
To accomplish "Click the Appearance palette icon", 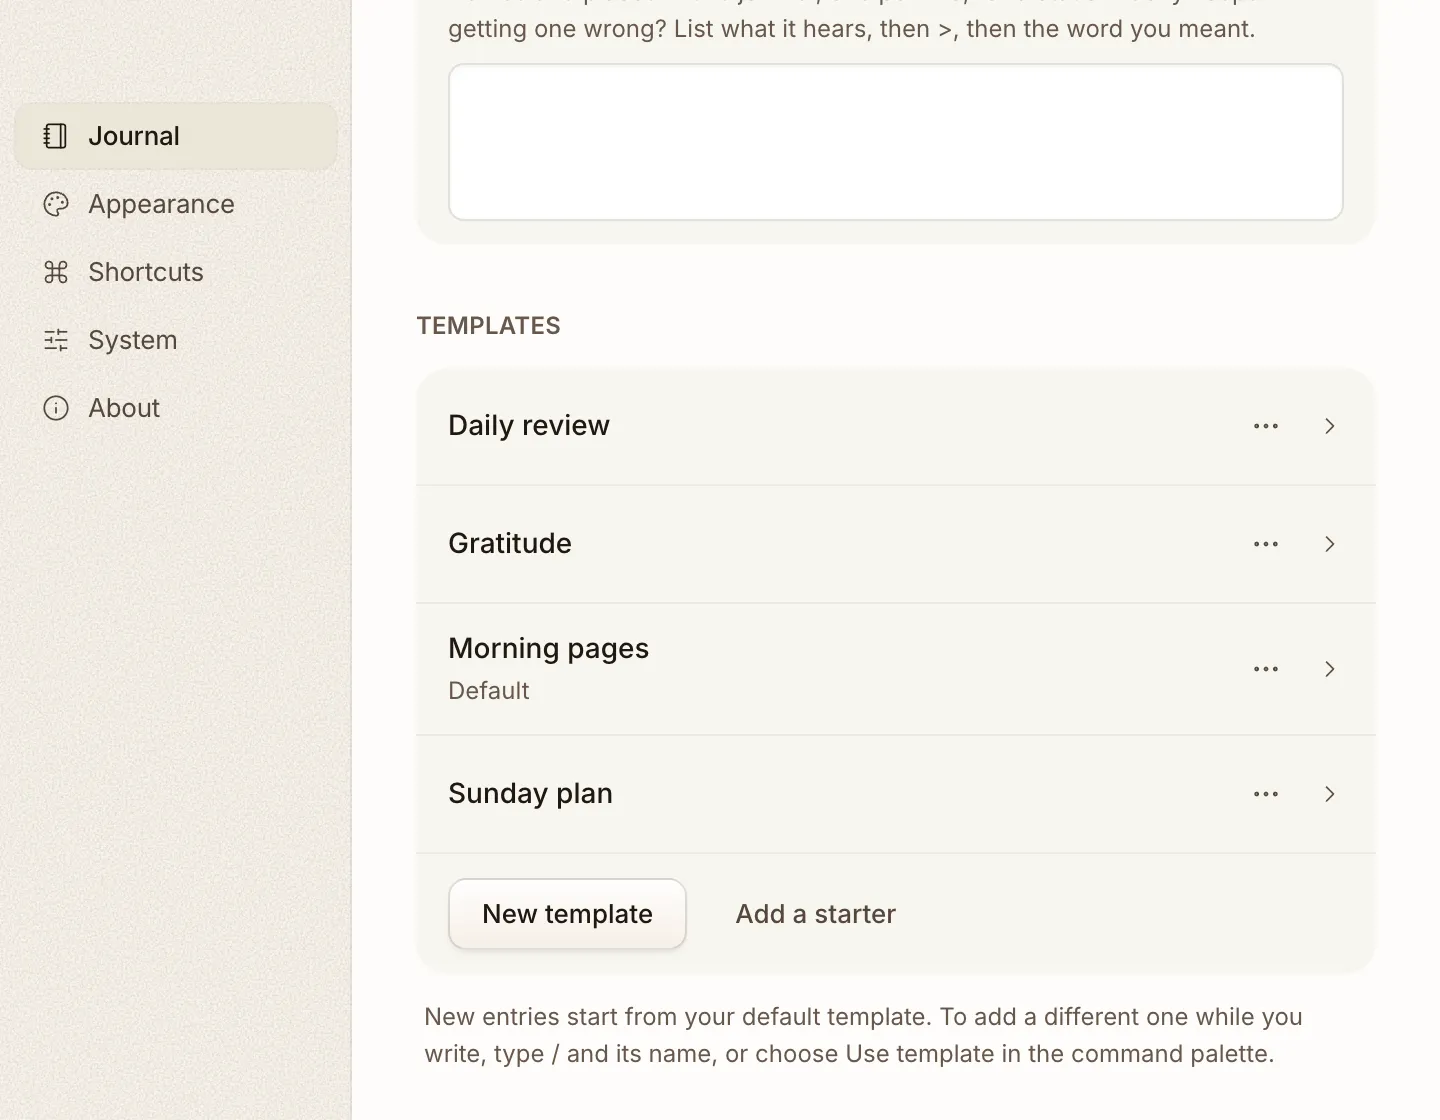I will (x=56, y=204).
